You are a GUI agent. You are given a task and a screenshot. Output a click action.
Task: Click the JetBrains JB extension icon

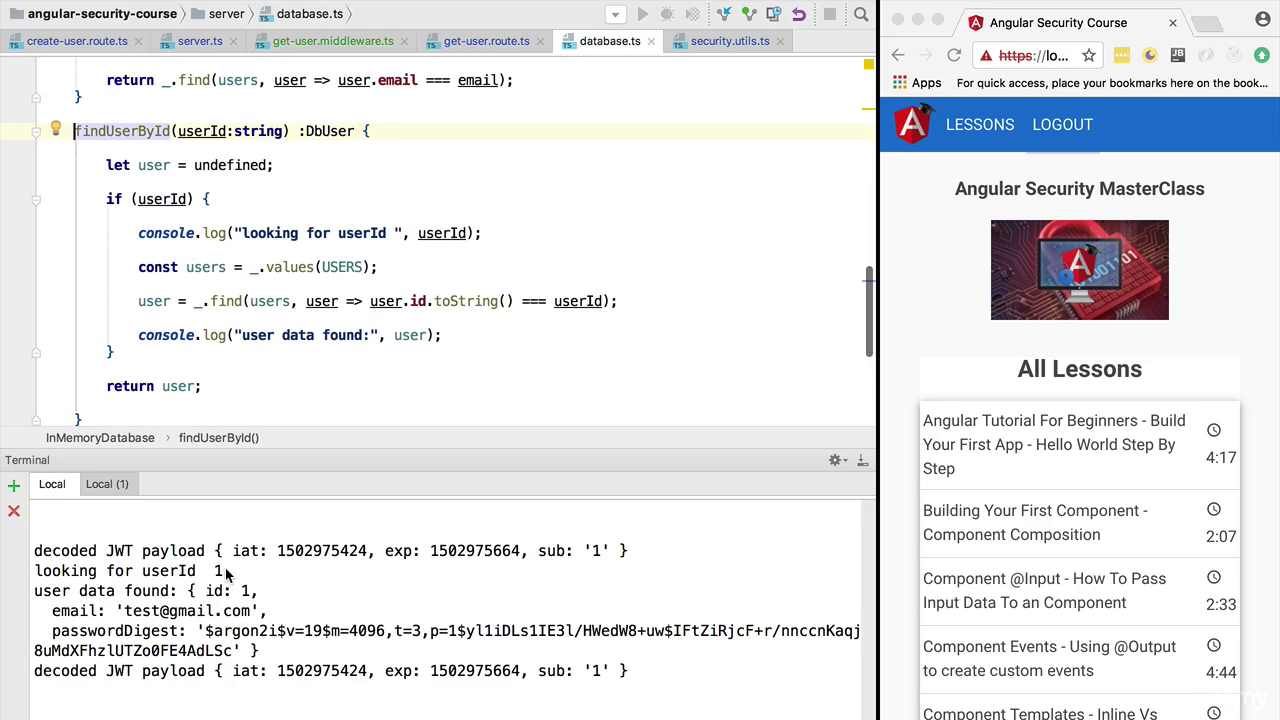click(x=1178, y=56)
